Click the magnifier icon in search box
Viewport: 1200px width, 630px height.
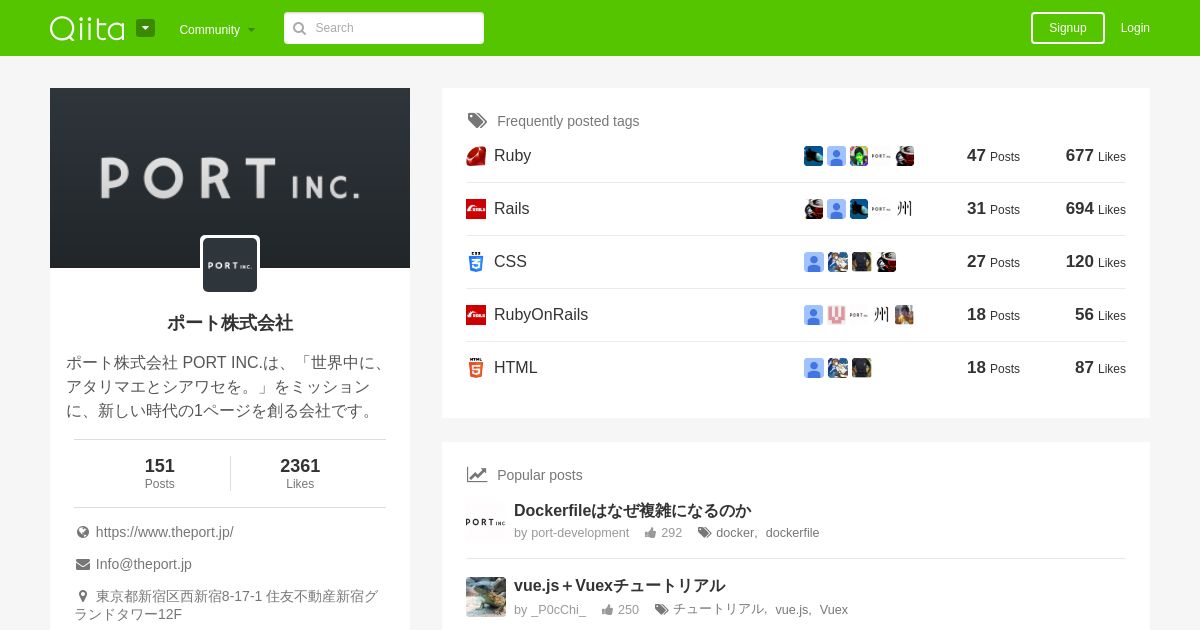click(299, 29)
